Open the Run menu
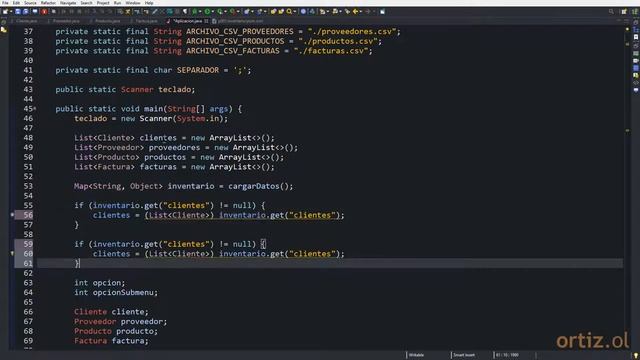 tap(117, 3)
